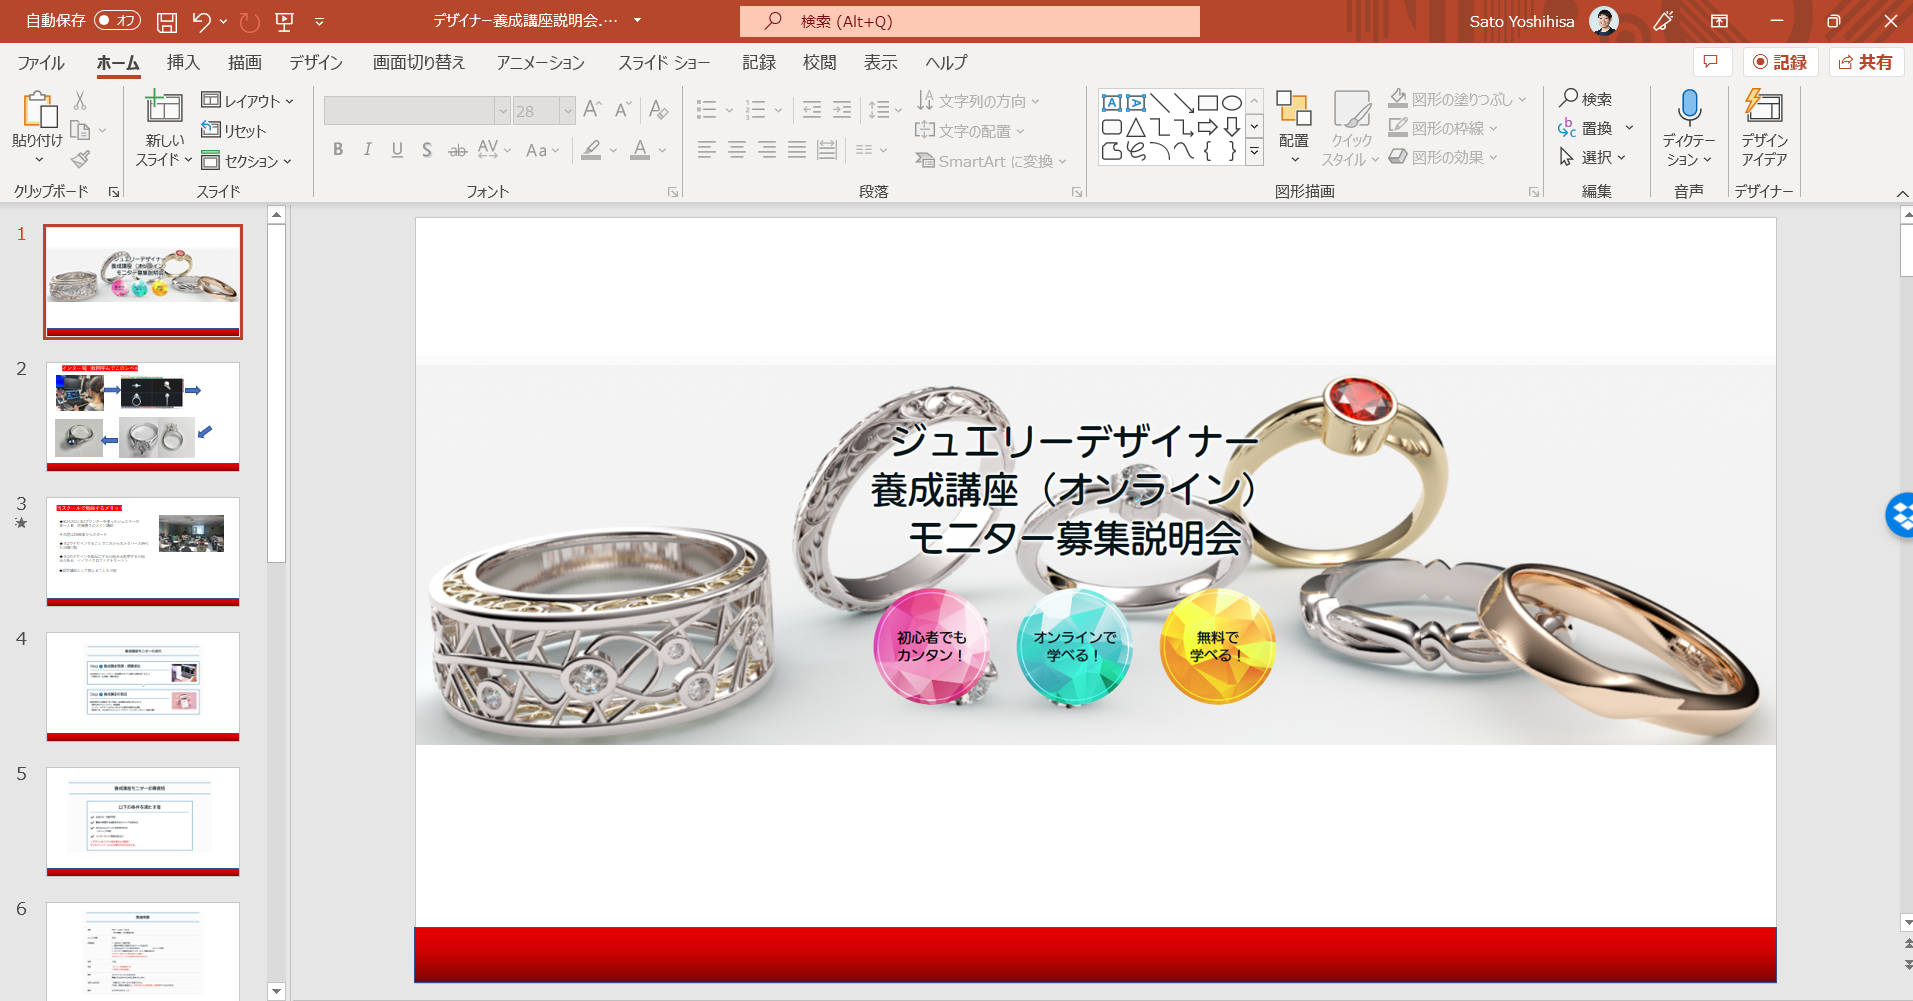
Task: Expand the Layout dropdown
Action: tap(247, 101)
